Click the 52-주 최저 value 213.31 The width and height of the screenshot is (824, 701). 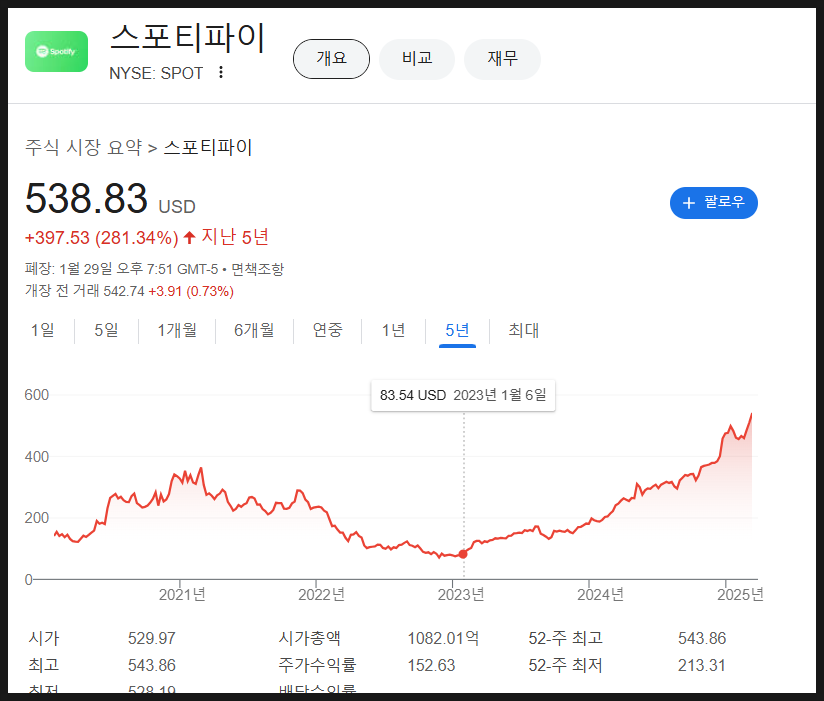[x=702, y=665]
